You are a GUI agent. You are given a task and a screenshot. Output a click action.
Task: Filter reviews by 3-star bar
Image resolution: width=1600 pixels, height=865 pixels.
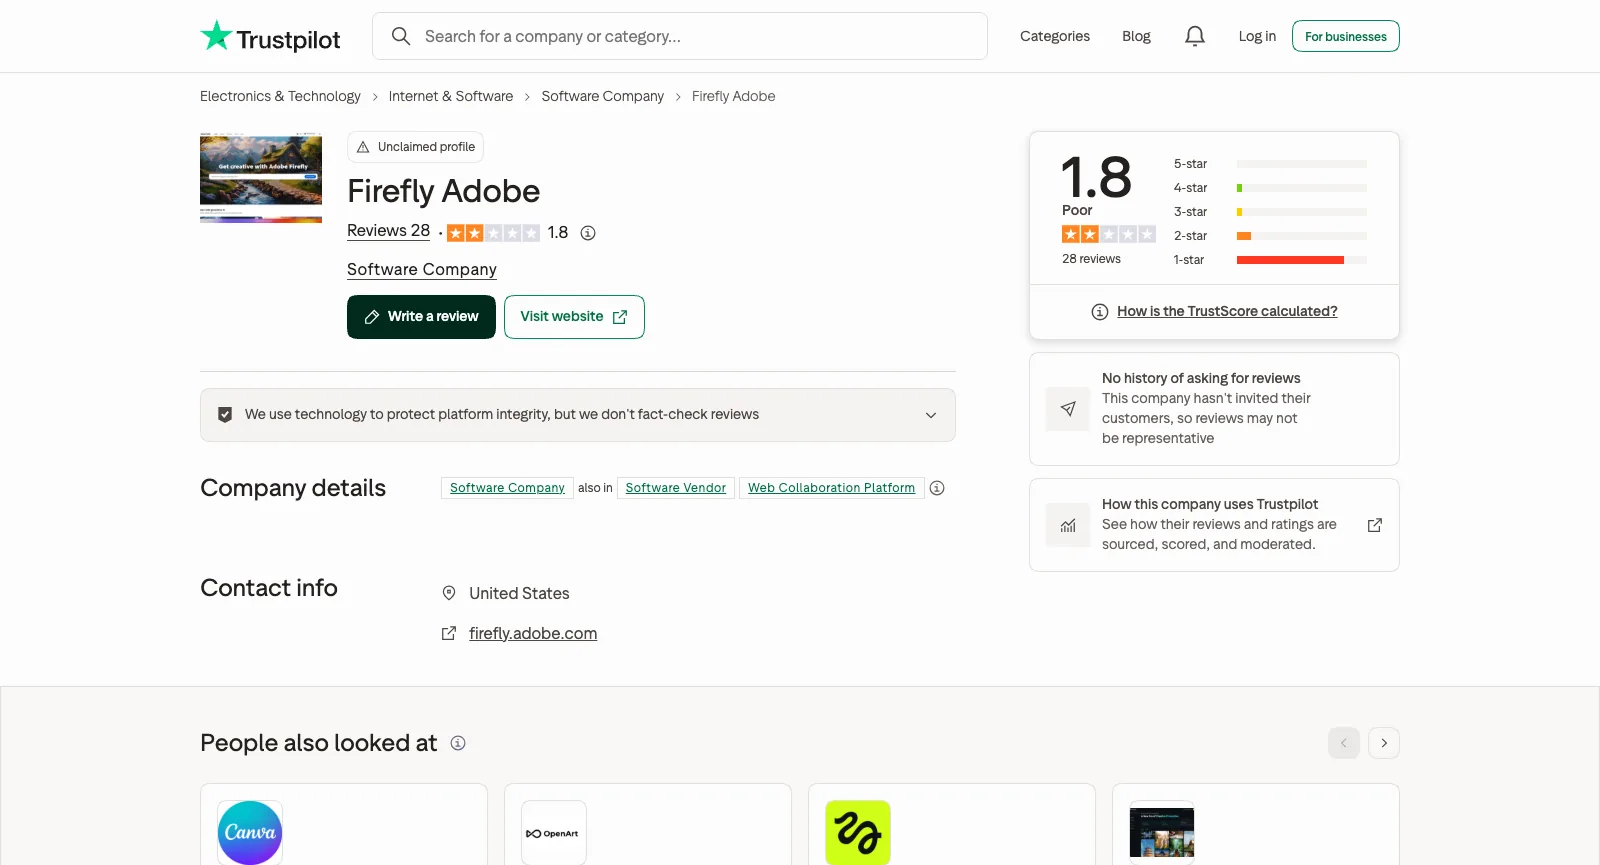(1270, 212)
